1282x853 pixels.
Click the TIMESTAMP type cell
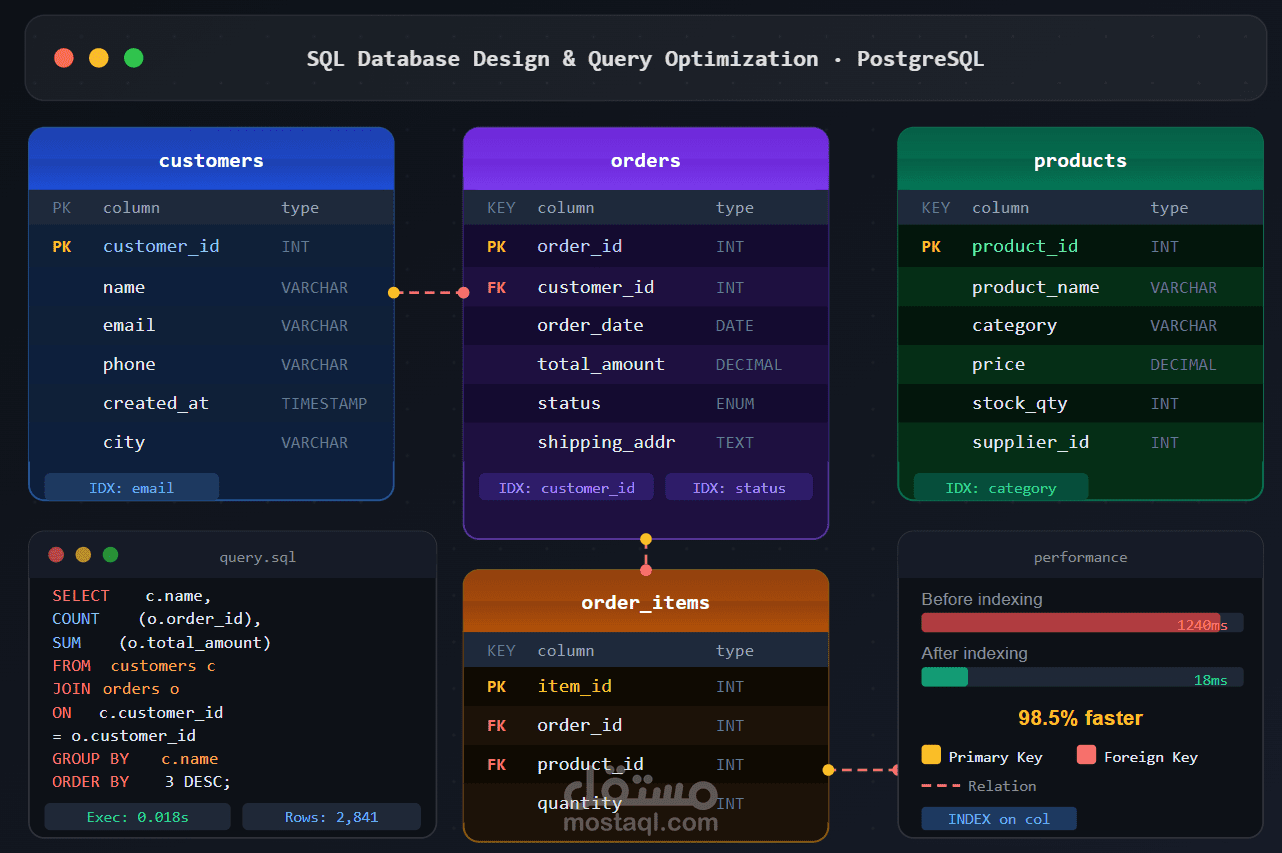(x=324, y=404)
